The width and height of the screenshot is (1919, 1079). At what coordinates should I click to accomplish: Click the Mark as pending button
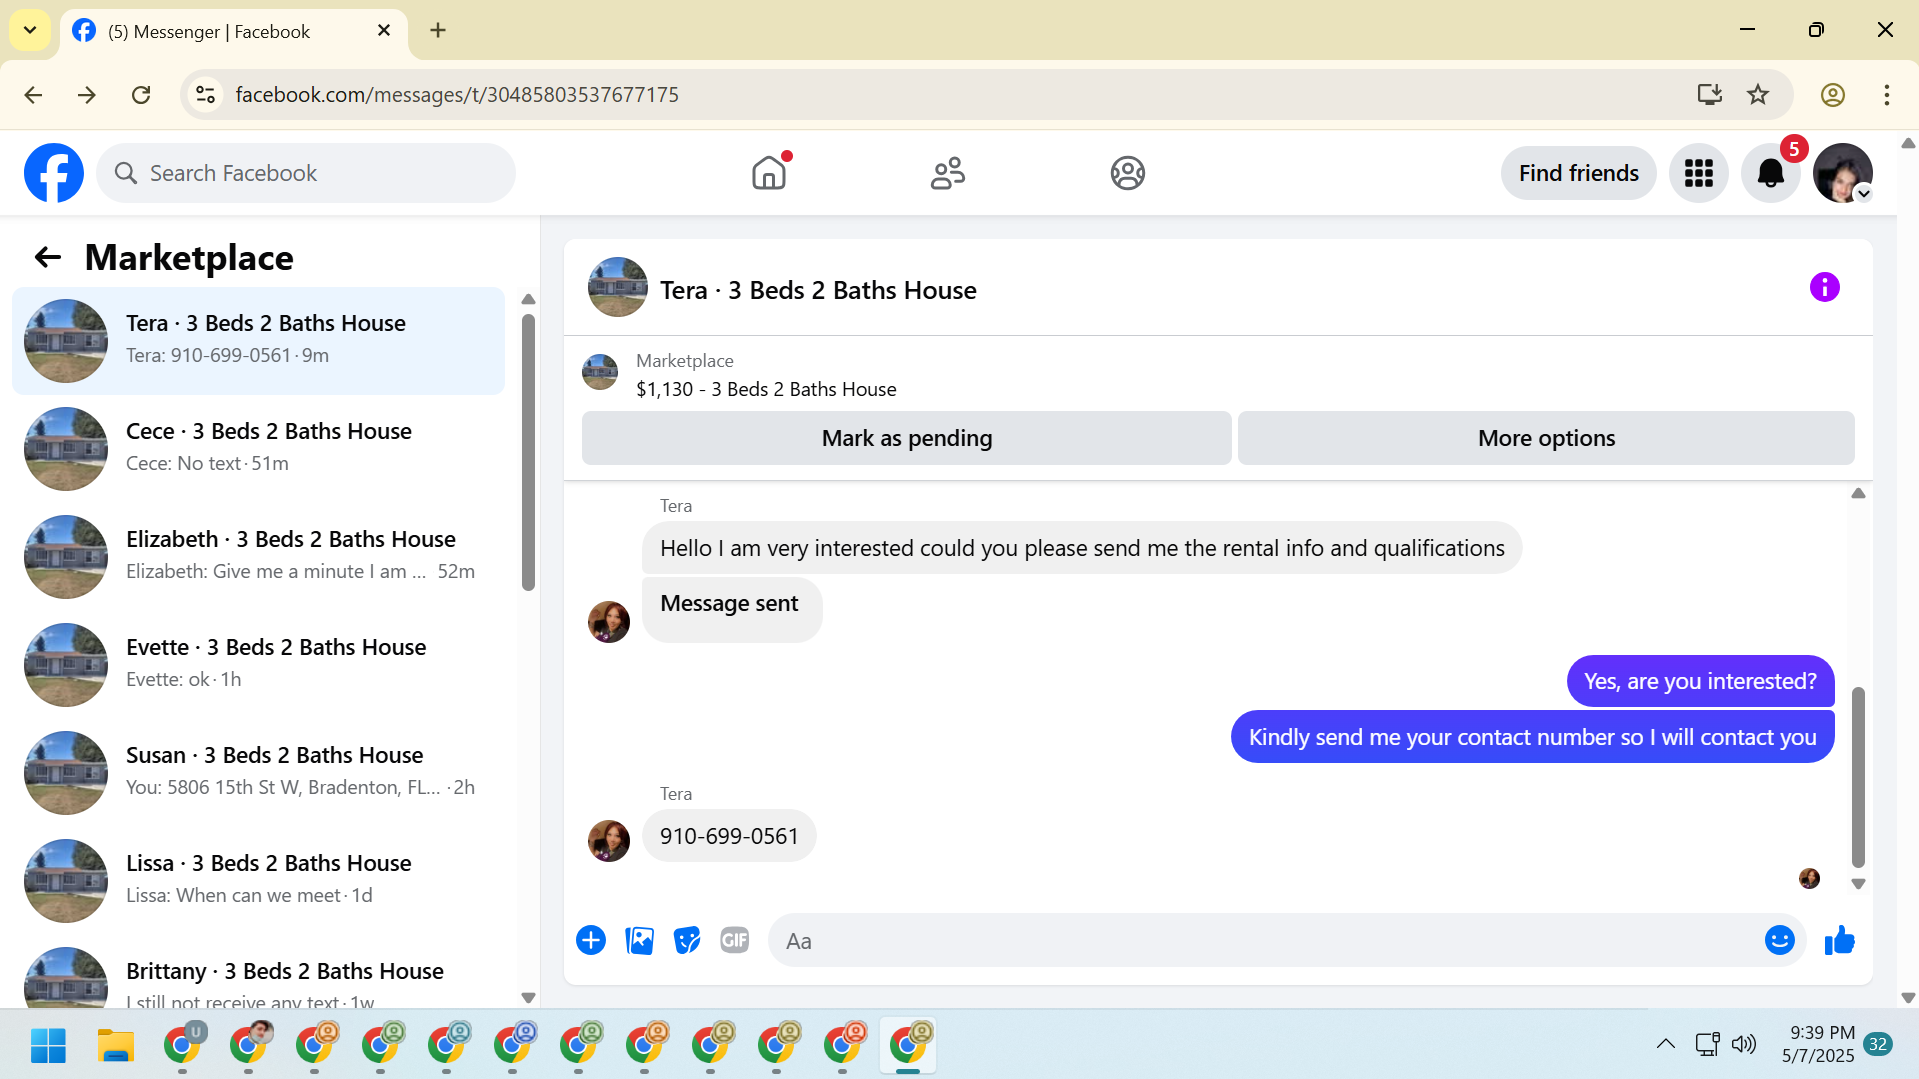(x=906, y=438)
